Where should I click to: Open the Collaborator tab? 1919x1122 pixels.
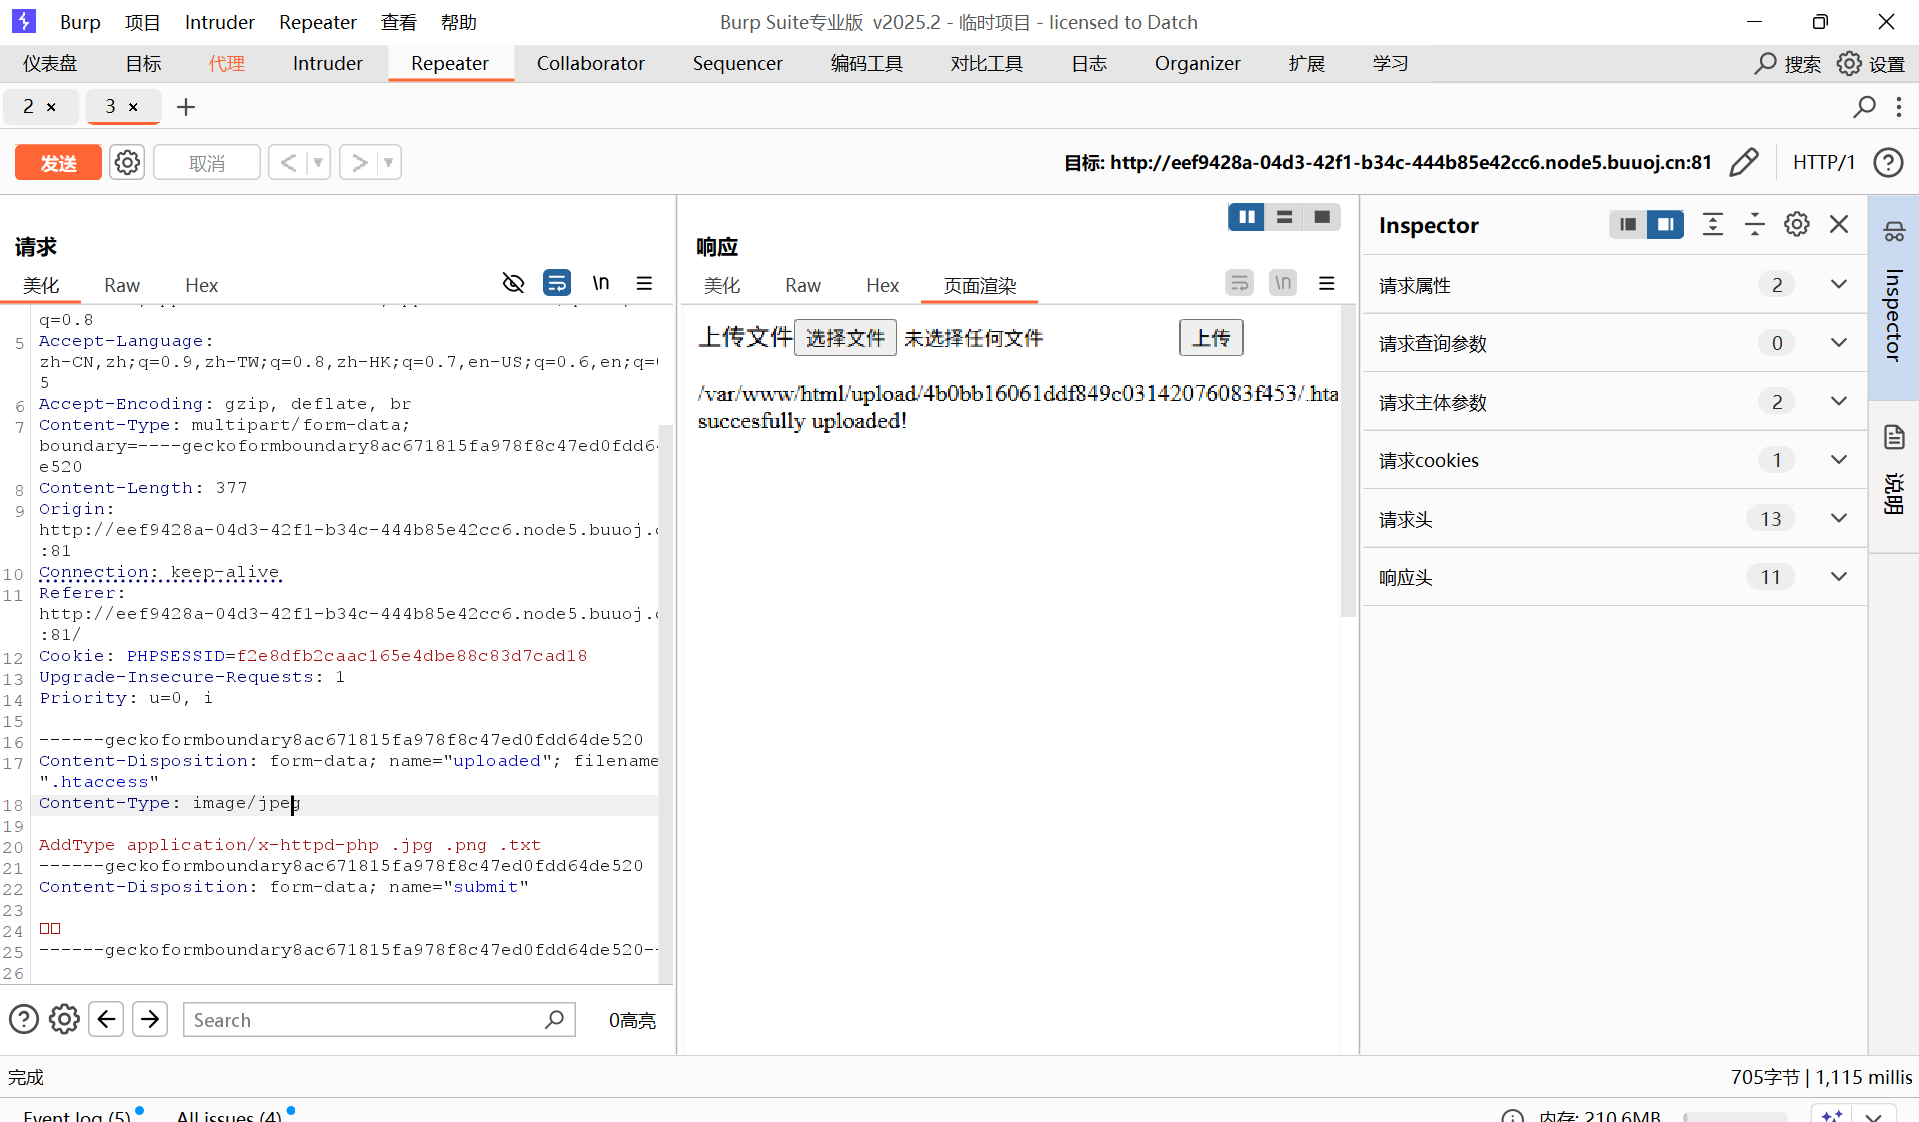tap(591, 63)
